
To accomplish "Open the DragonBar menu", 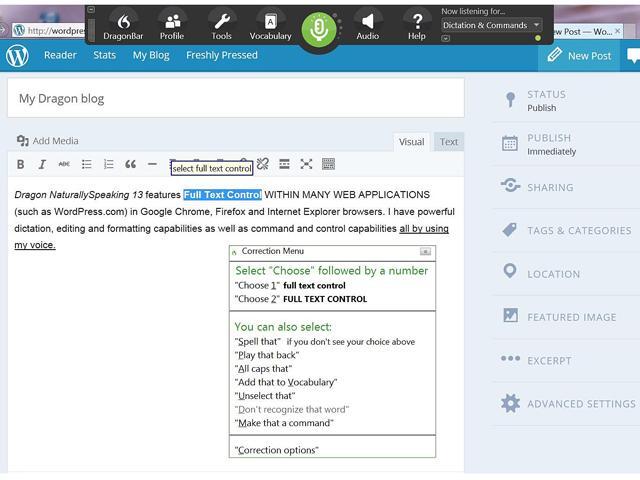I will 123,27.
